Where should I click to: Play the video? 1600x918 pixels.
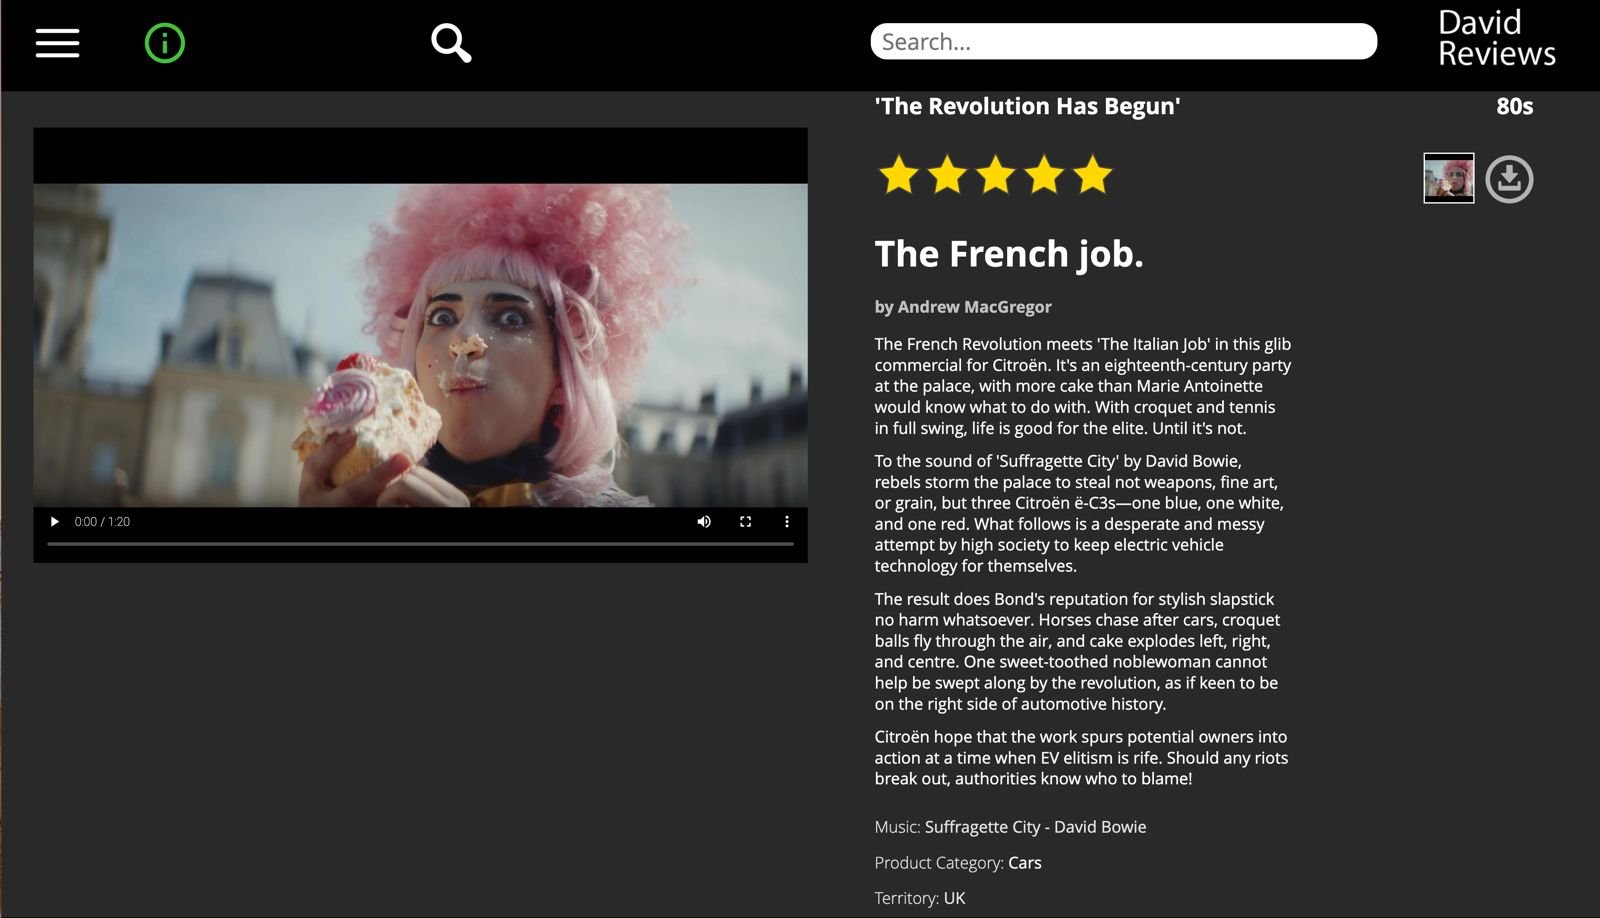pos(55,521)
